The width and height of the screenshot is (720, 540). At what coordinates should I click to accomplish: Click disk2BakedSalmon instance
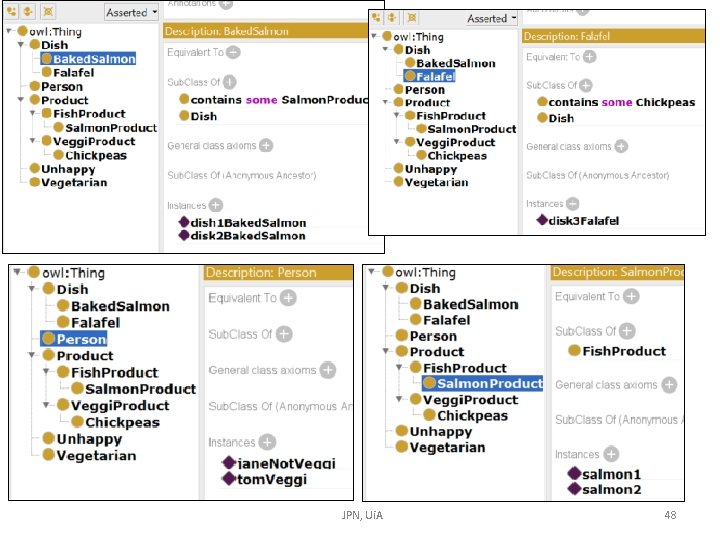pyautogui.click(x=242, y=236)
